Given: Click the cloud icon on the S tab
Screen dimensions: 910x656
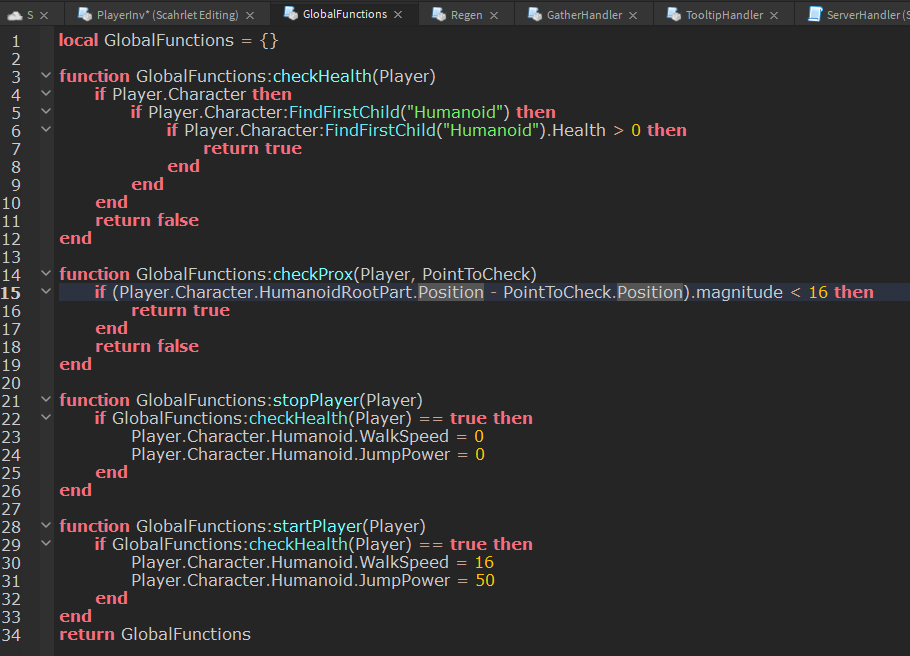Looking at the screenshot, I should point(15,15).
